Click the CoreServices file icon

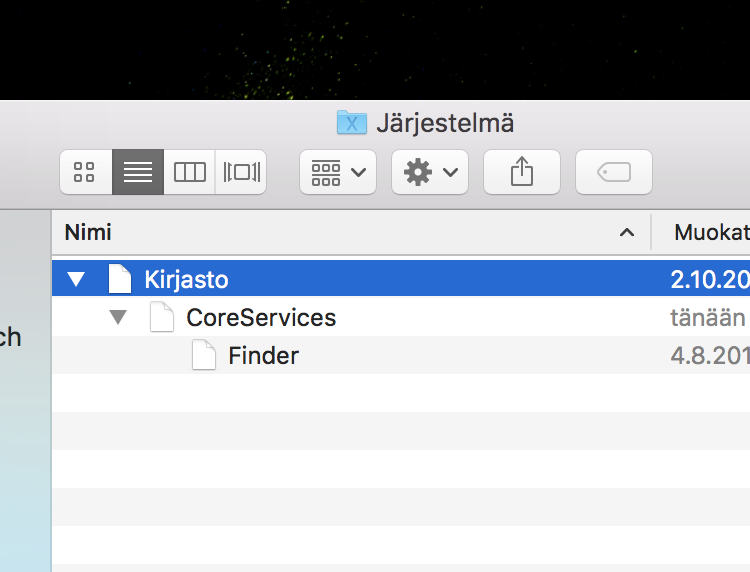[162, 317]
